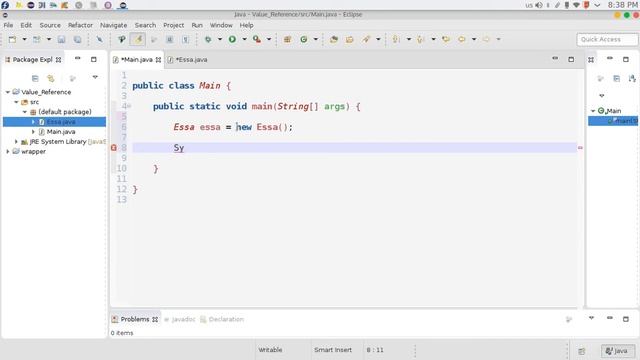Open the Refactor menu
The height and width of the screenshot is (360, 640).
coord(80,25)
